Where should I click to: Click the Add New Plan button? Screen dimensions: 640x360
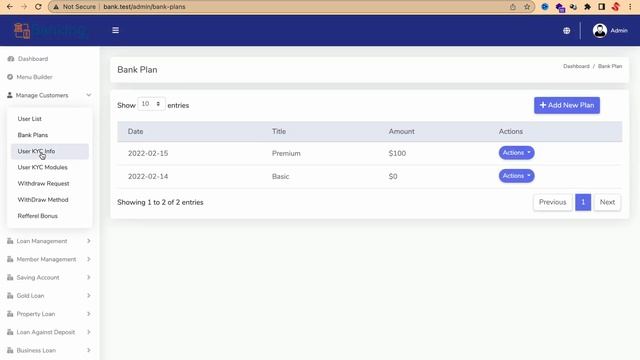pyautogui.click(x=567, y=105)
